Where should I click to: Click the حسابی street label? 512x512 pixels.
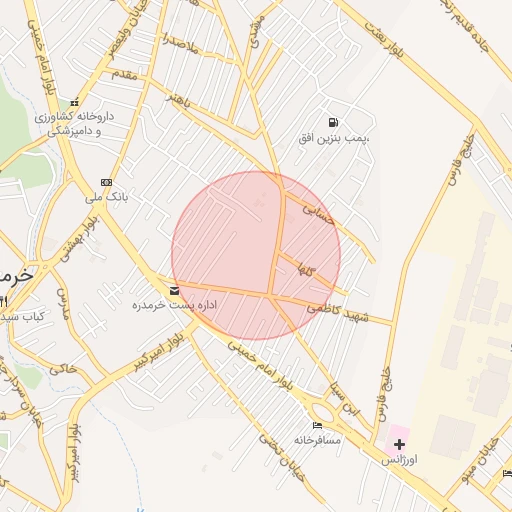[318, 215]
